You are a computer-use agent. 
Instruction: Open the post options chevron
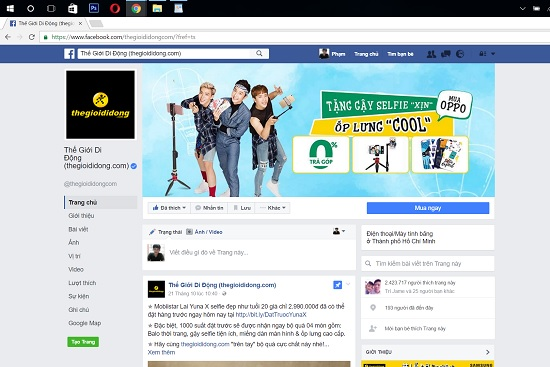click(348, 284)
